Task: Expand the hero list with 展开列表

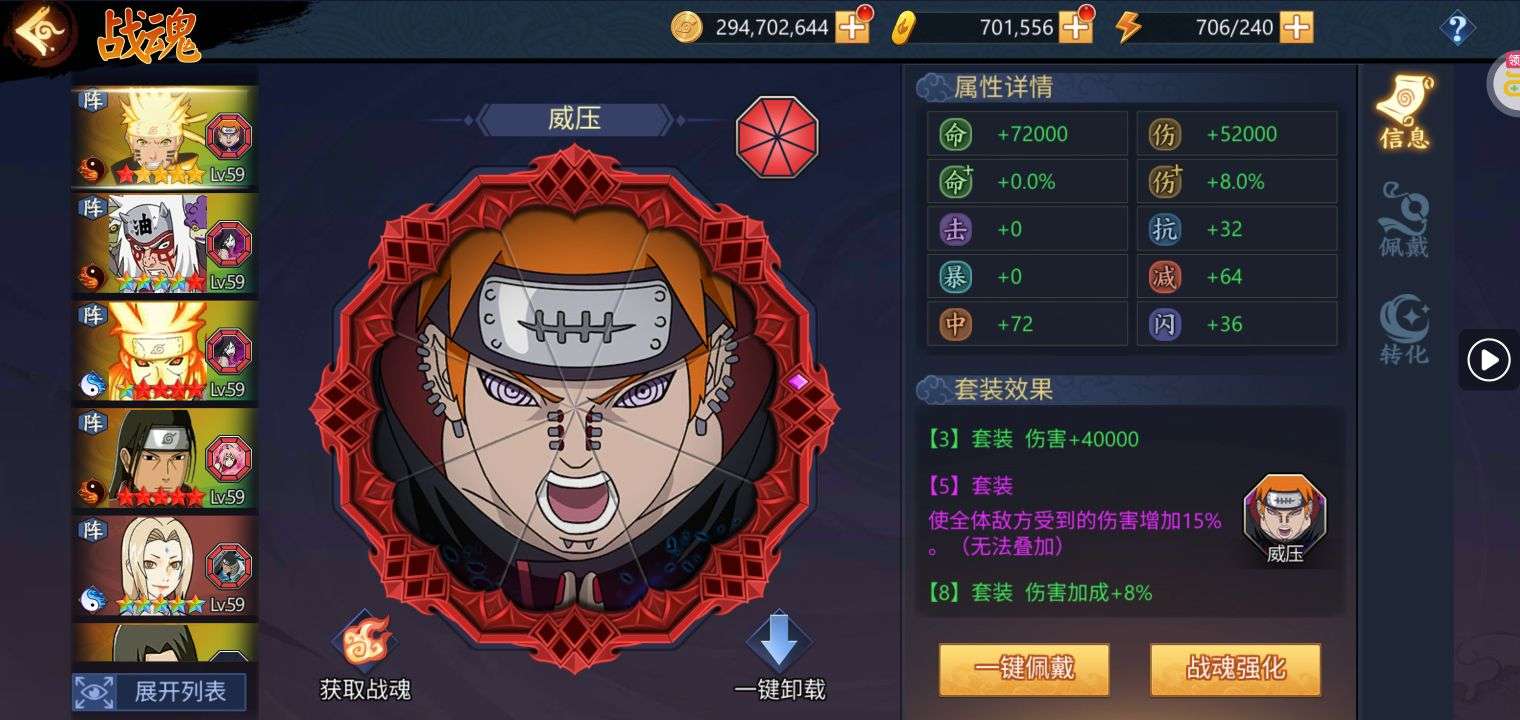Action: click(159, 691)
